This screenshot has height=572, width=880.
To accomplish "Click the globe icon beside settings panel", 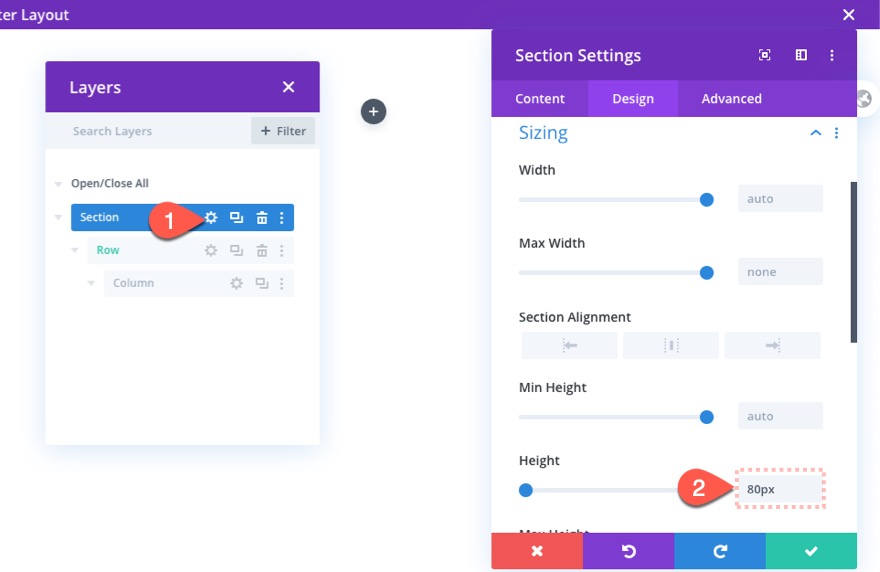I will point(864,99).
